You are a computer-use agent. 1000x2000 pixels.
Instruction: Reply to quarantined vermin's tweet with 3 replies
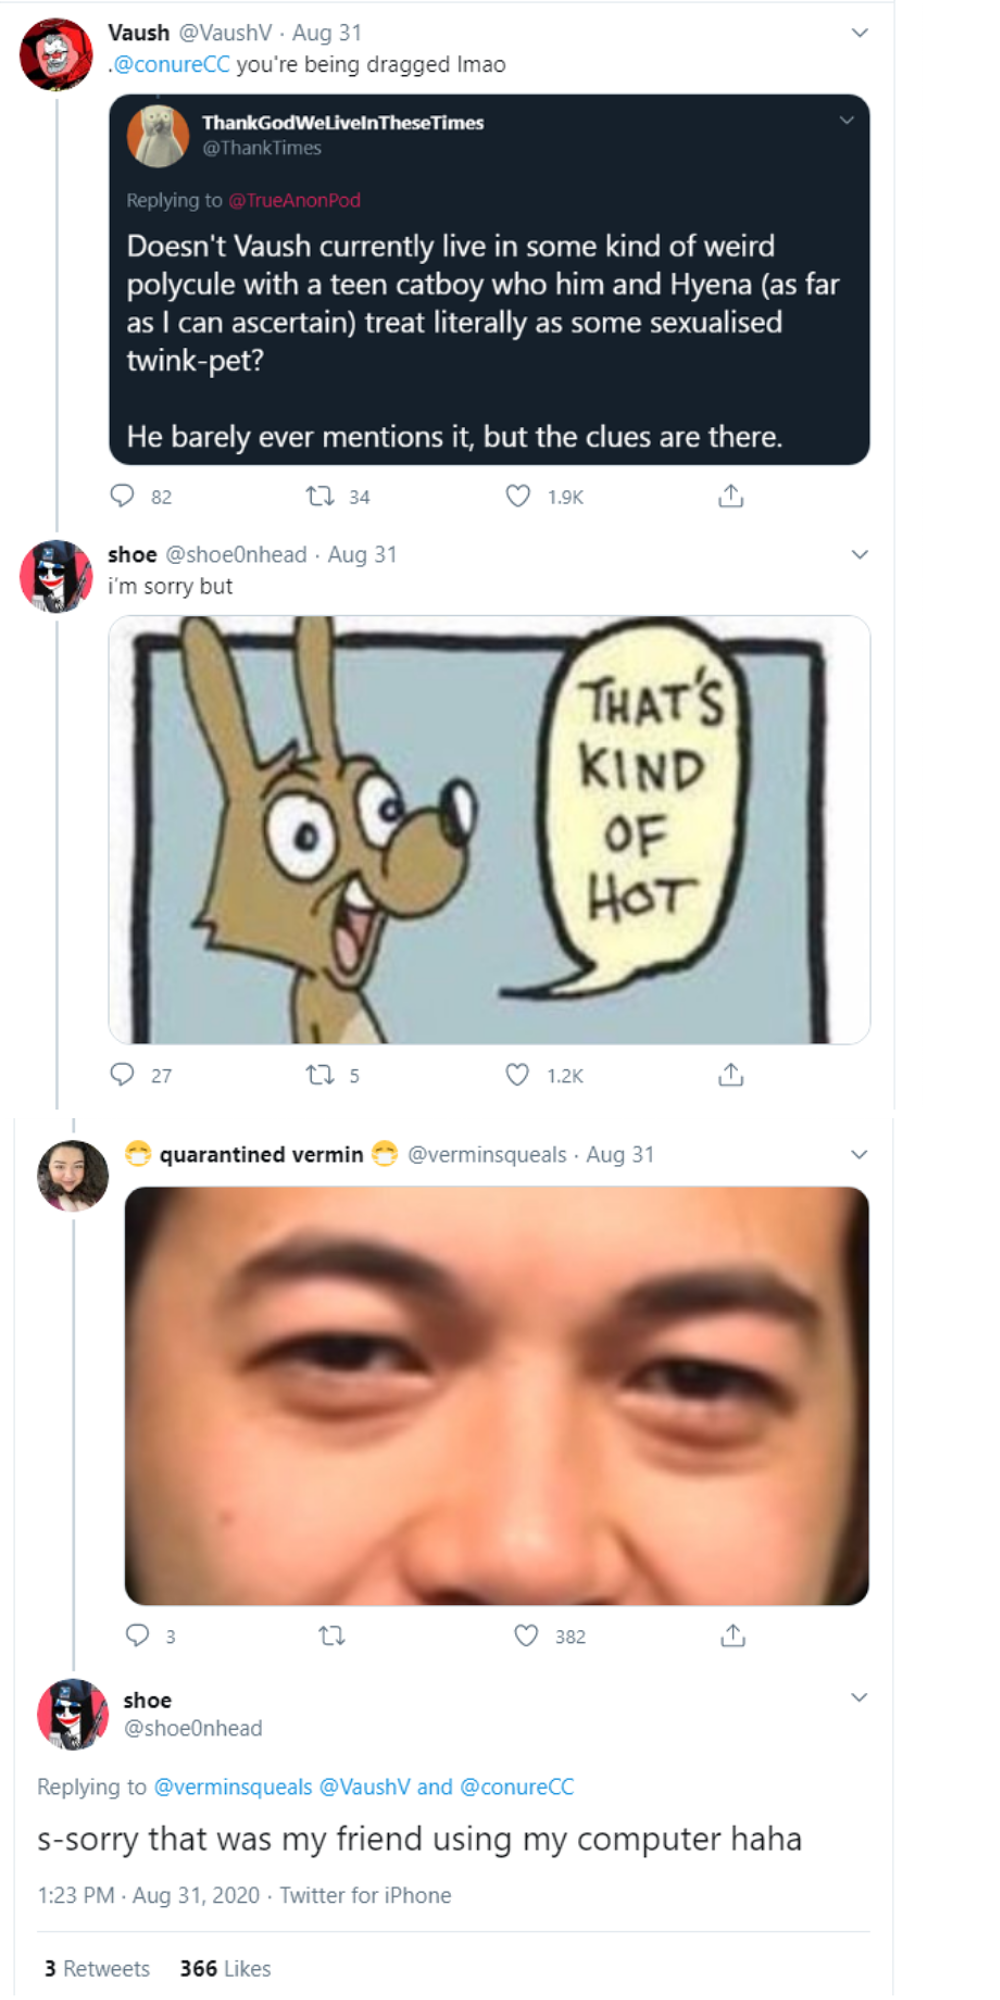point(137,1635)
